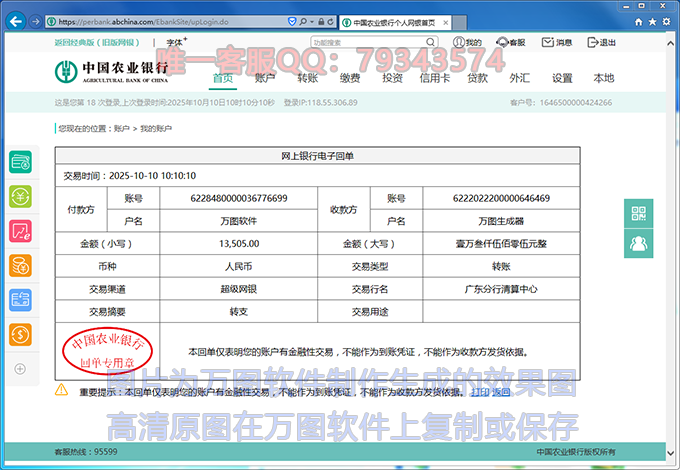This screenshot has height=470, width=680.
Task: Open the orange coin stack sidebar icon
Action: pyautogui.click(x=20, y=265)
